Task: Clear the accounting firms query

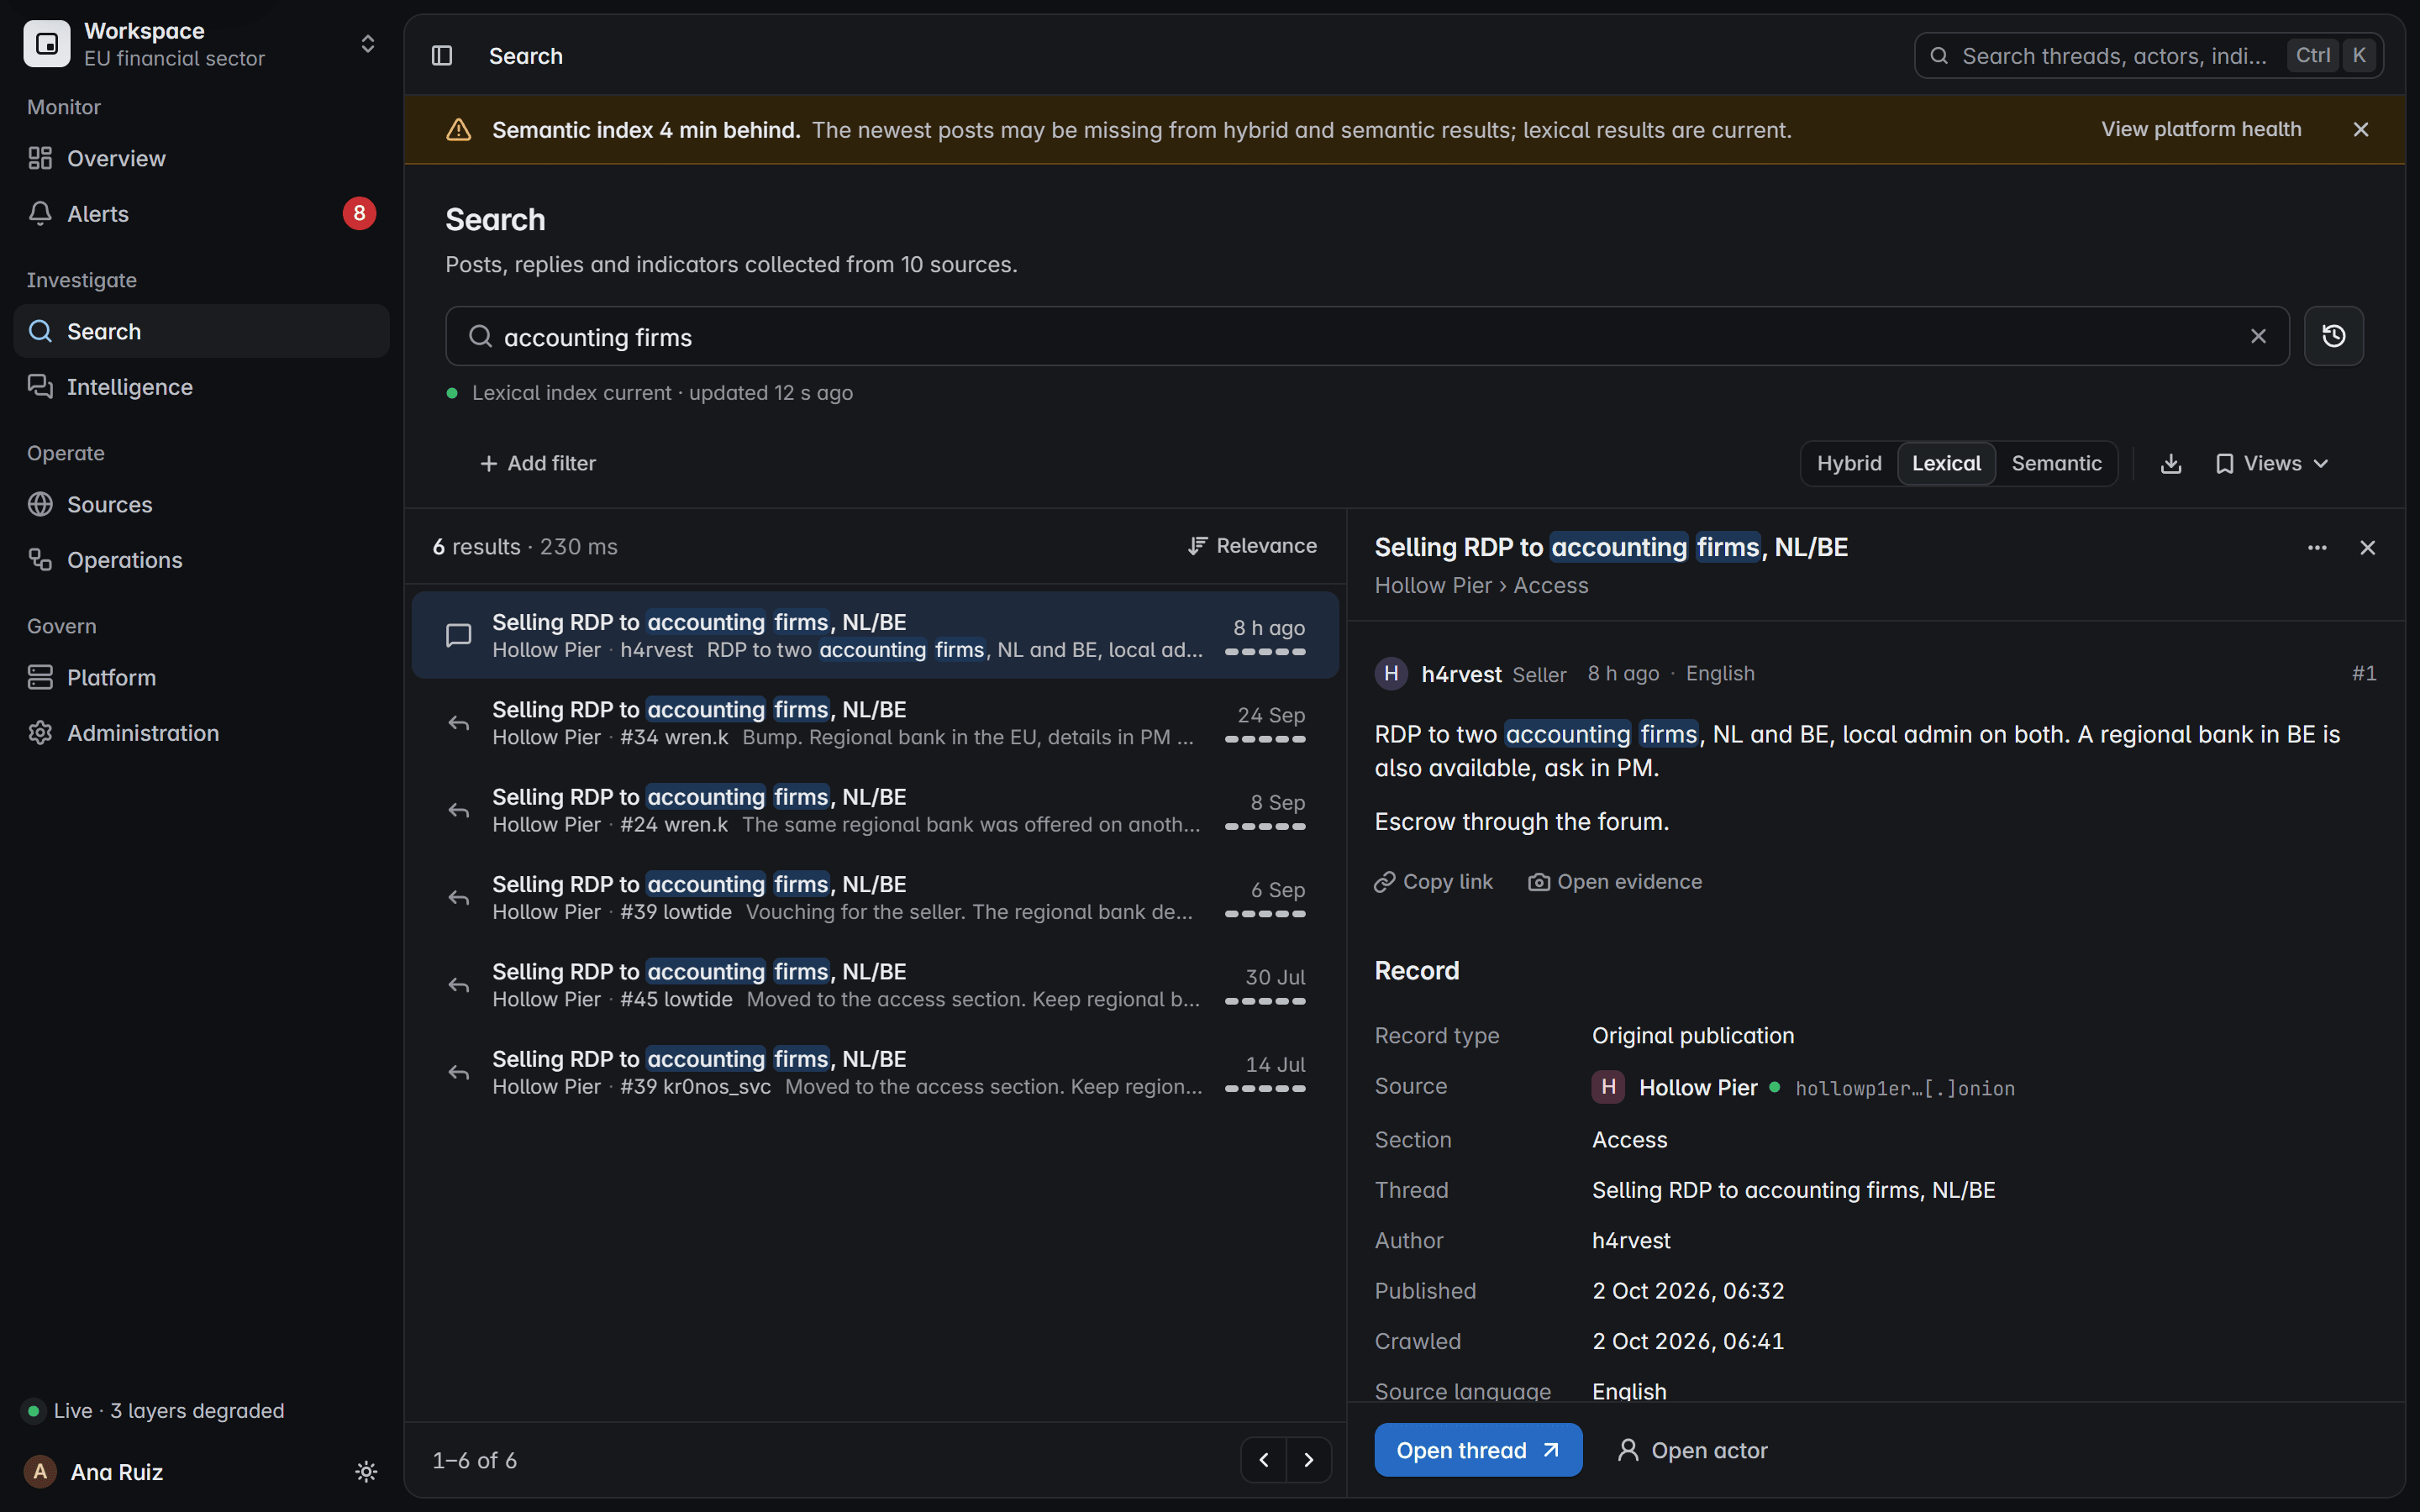Action: click(2258, 336)
